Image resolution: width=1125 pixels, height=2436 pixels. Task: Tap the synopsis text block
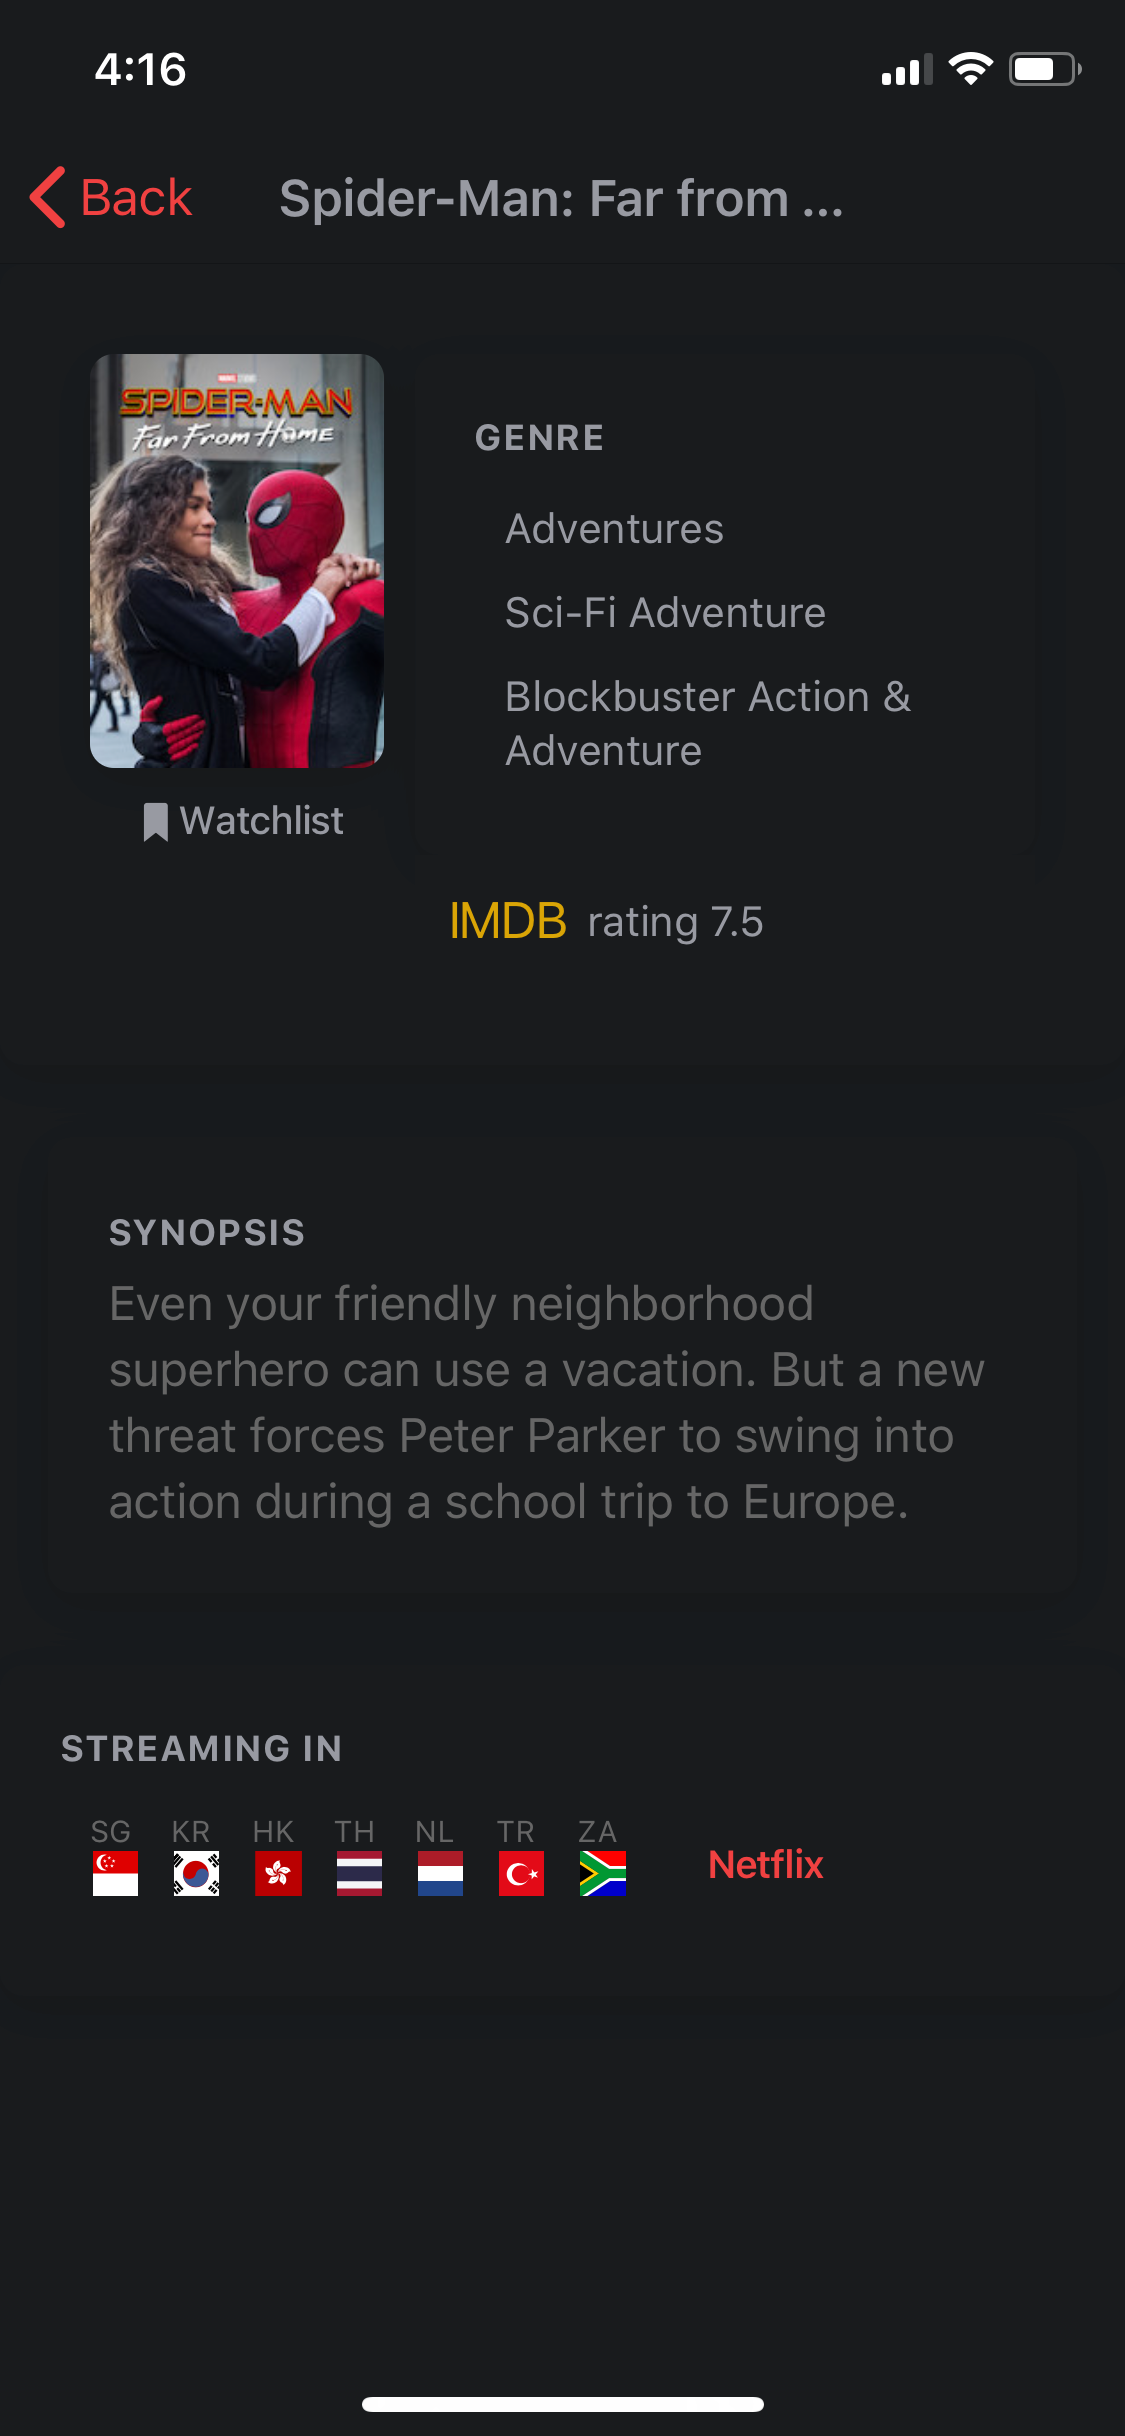coord(547,1402)
